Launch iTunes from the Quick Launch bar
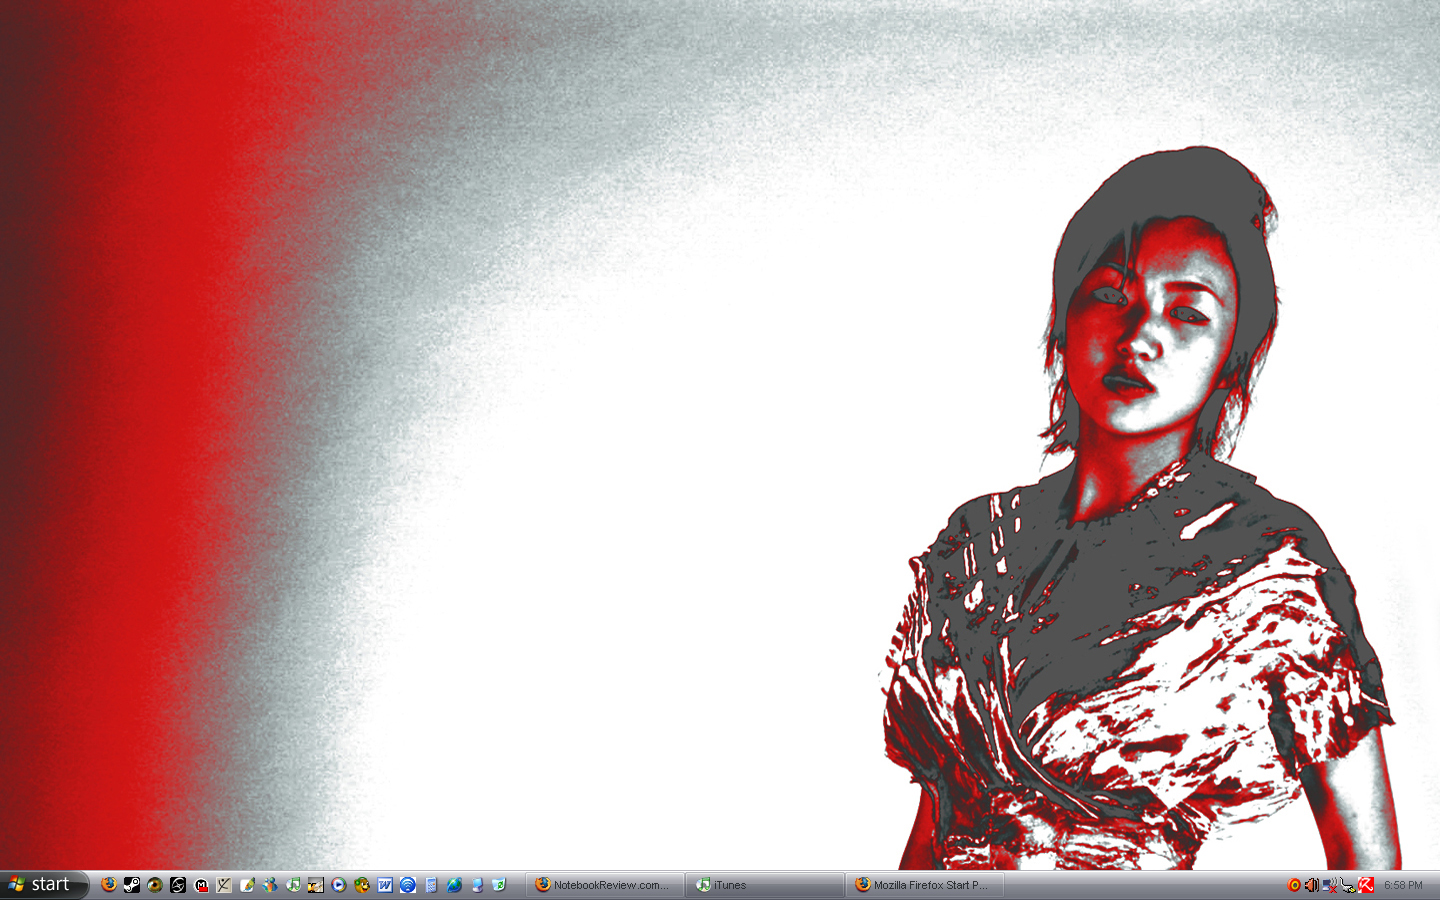This screenshot has height=900, width=1440. tap(293, 885)
